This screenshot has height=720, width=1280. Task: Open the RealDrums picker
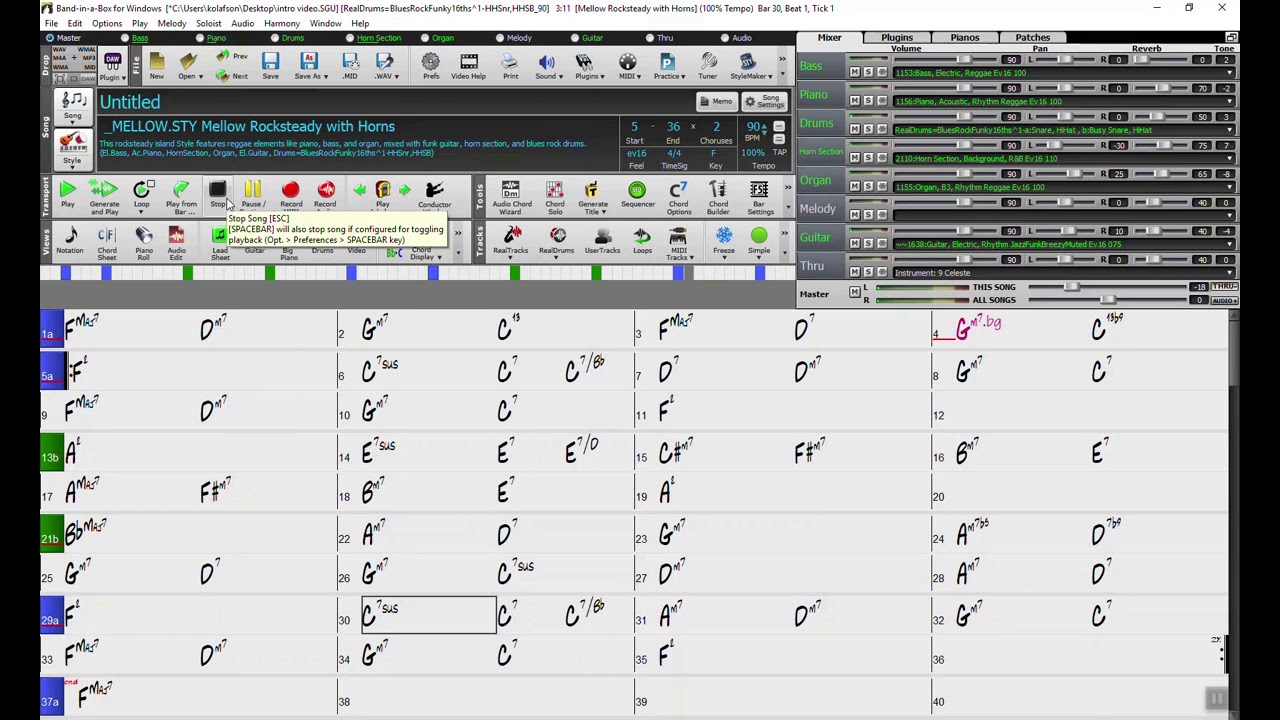(x=557, y=240)
